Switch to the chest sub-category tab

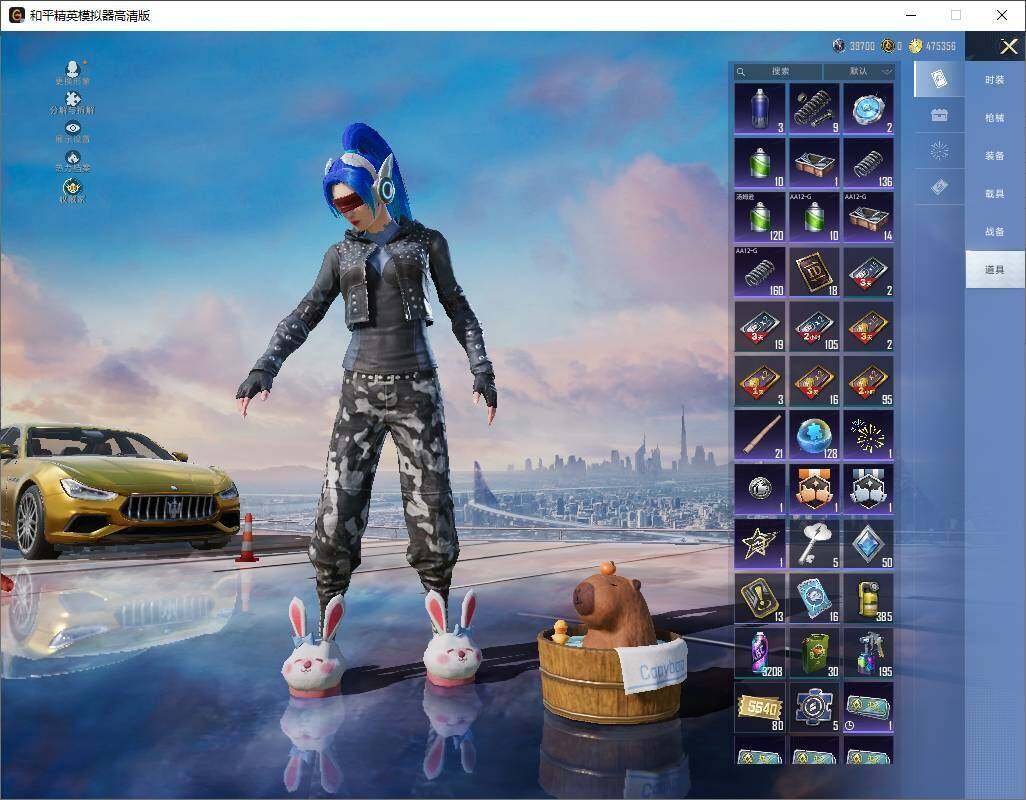click(x=939, y=115)
